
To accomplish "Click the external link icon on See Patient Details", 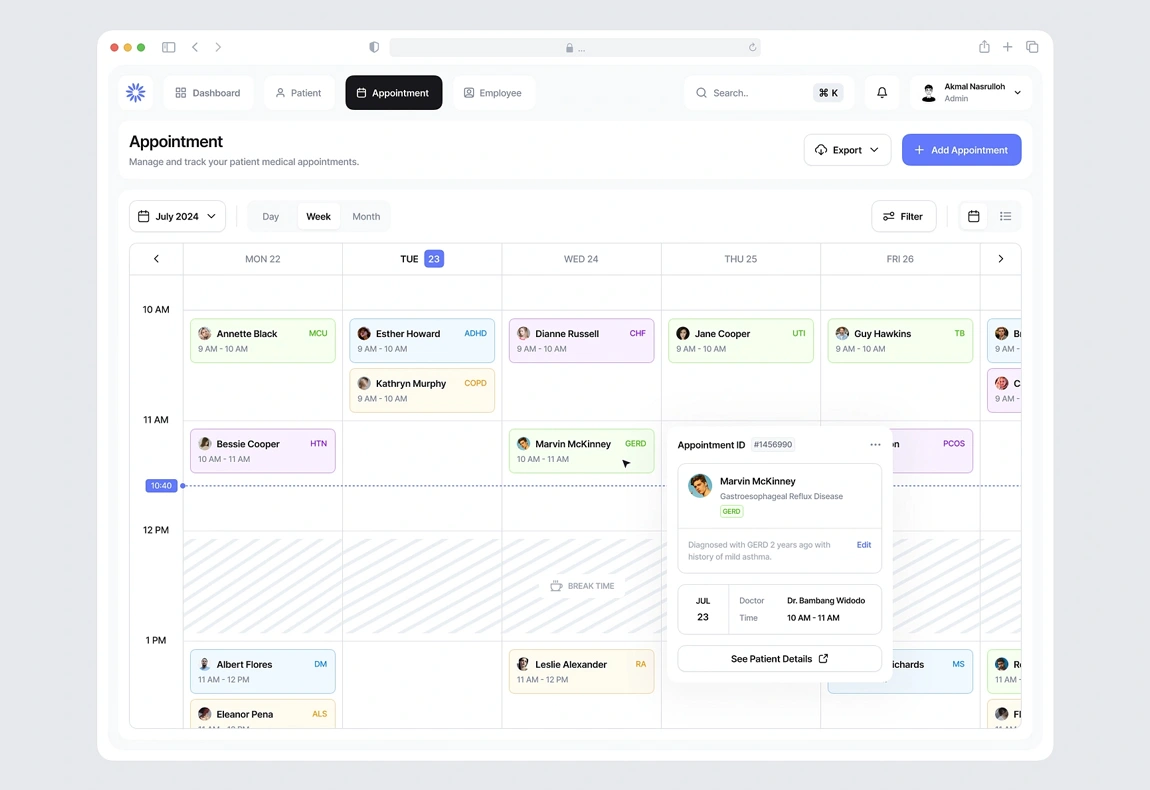I will pos(823,659).
